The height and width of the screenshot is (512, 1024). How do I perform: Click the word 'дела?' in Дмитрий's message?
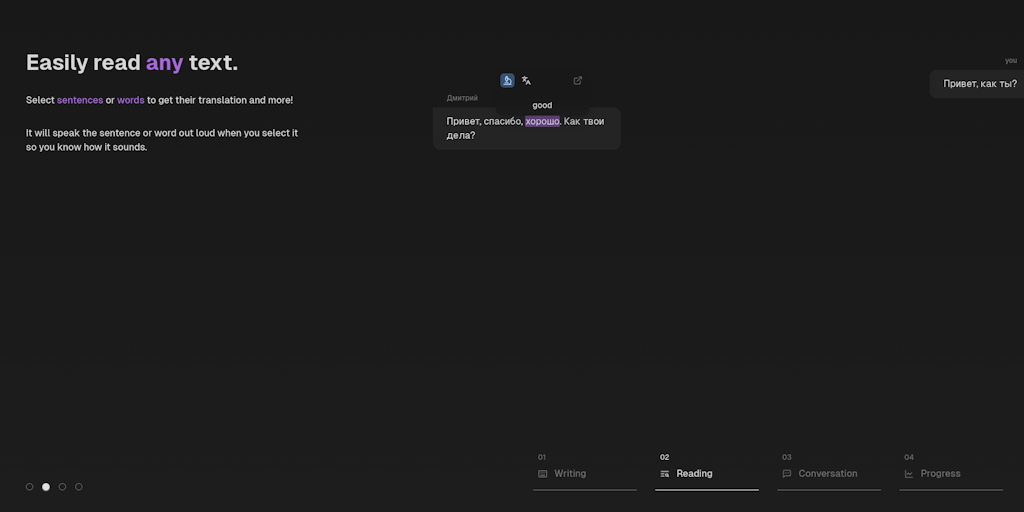(460, 136)
